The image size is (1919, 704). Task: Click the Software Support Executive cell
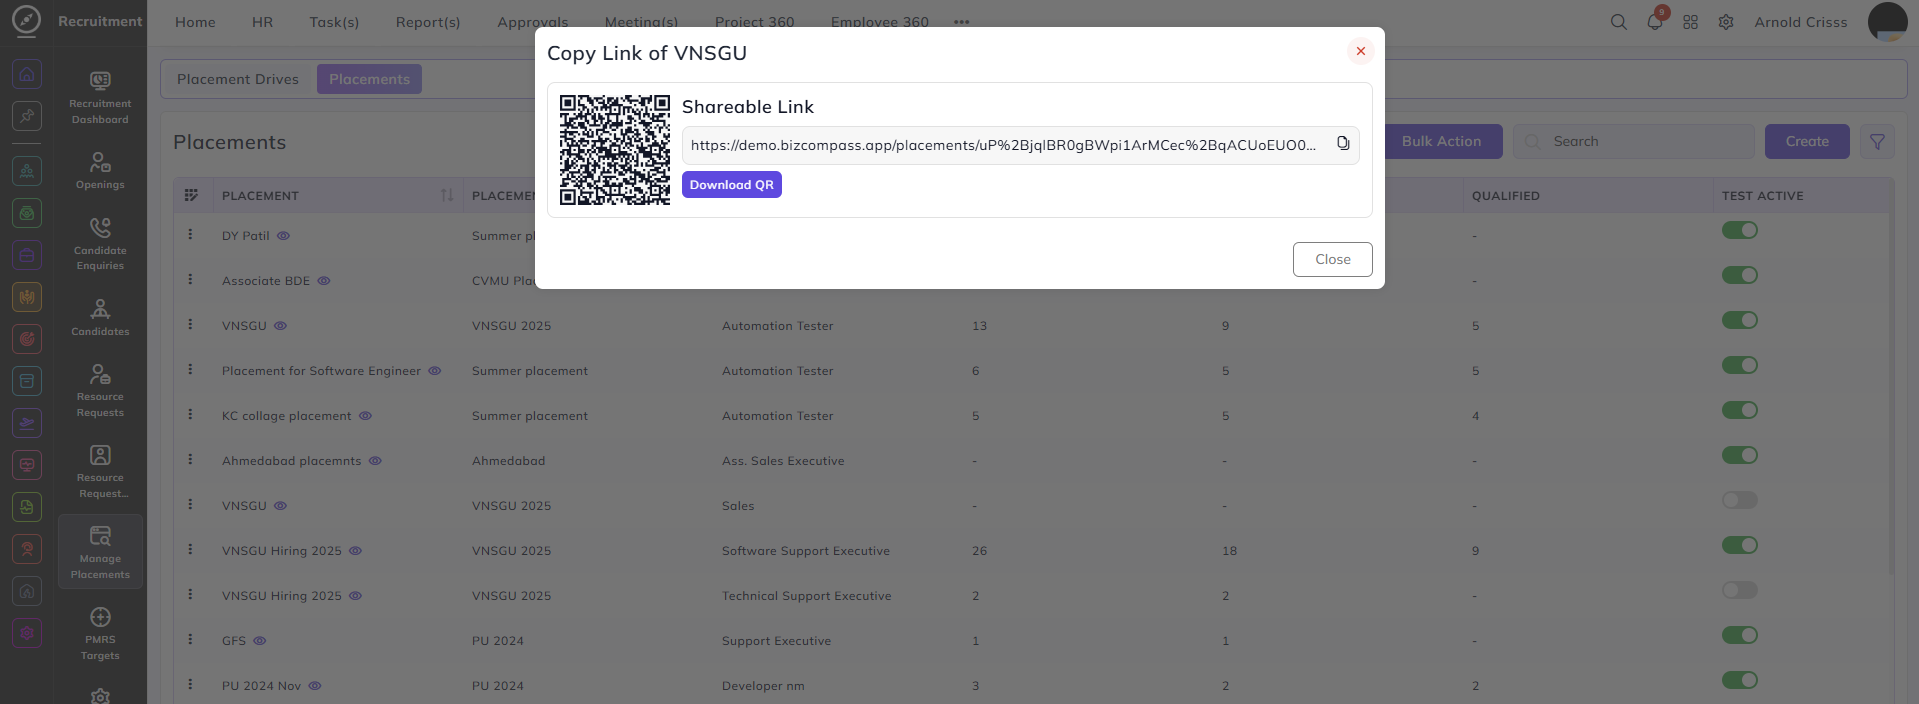pyautogui.click(x=805, y=551)
